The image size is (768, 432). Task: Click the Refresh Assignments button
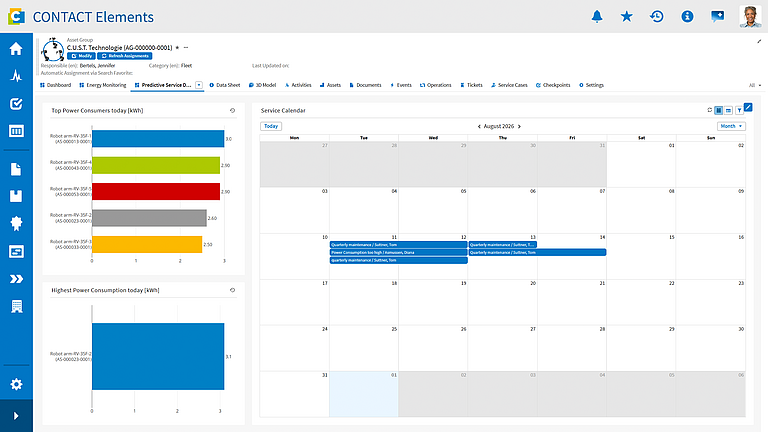124,56
